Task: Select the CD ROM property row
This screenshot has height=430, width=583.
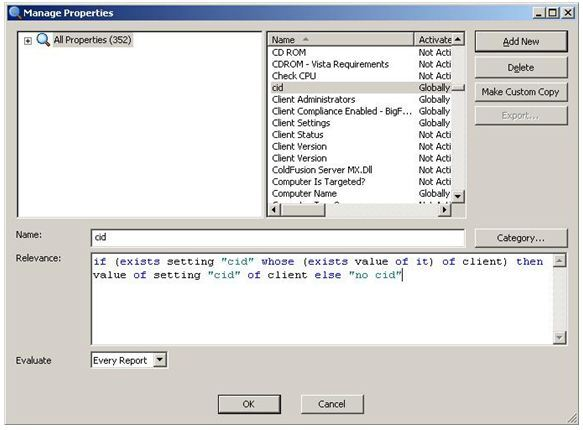Action: pyautogui.click(x=289, y=52)
